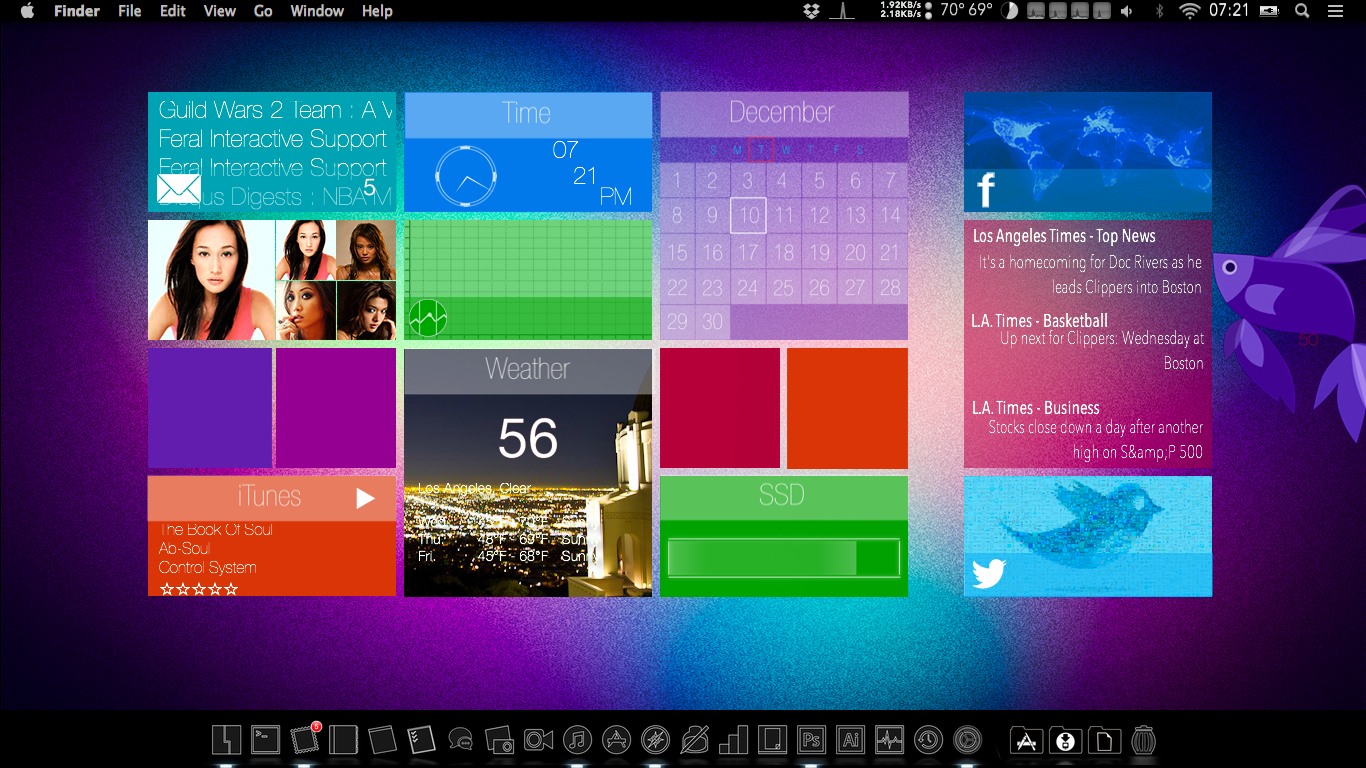
Task: Play iTunes track with play arrow
Action: pyautogui.click(x=365, y=498)
